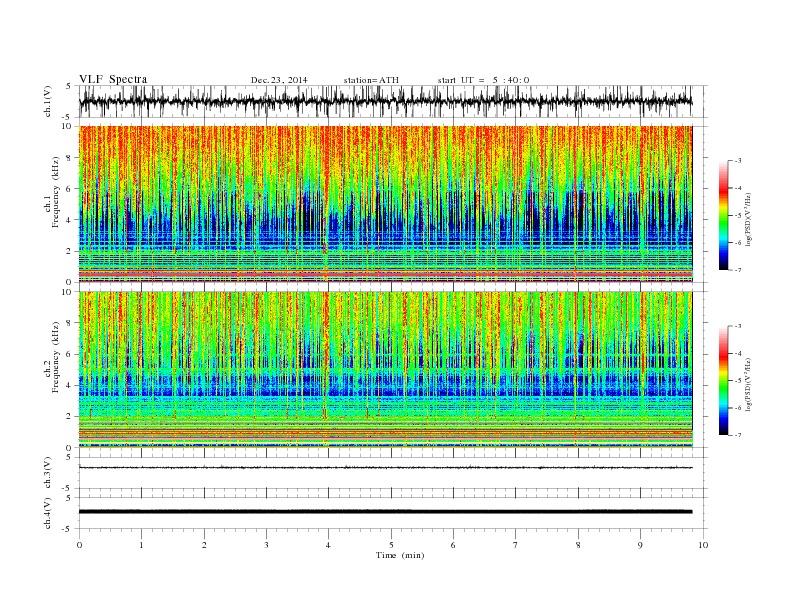This screenshot has width=792, height=612.
Task: Click time axis tick label "0"
Action: (79, 545)
